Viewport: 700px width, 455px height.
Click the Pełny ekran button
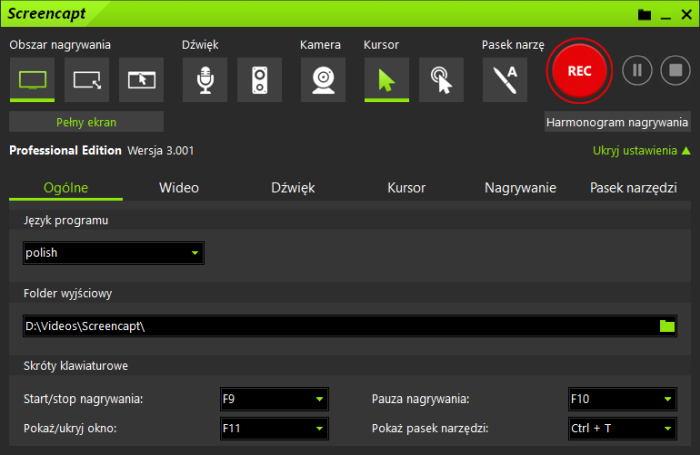pyautogui.click(x=86, y=122)
